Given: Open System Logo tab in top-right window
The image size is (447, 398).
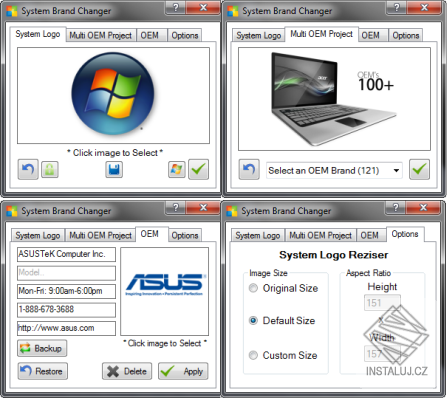Looking at the screenshot, I should point(259,35).
